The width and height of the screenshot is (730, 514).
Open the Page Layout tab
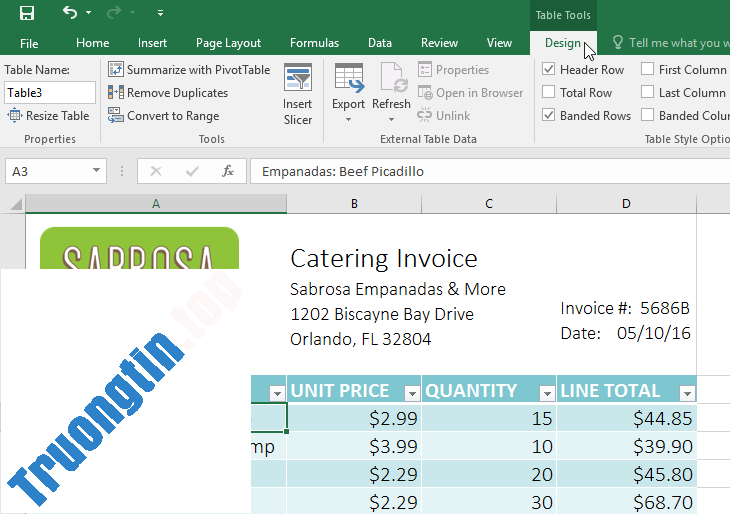228,43
